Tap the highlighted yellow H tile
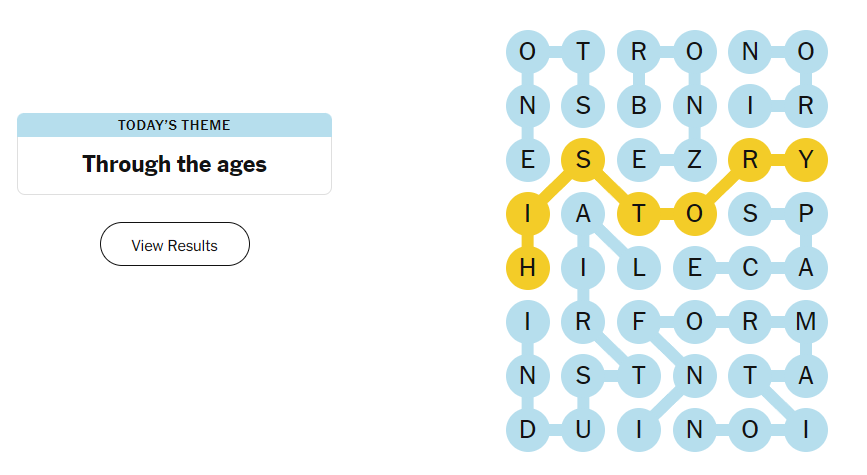867x475 pixels. [x=528, y=268]
